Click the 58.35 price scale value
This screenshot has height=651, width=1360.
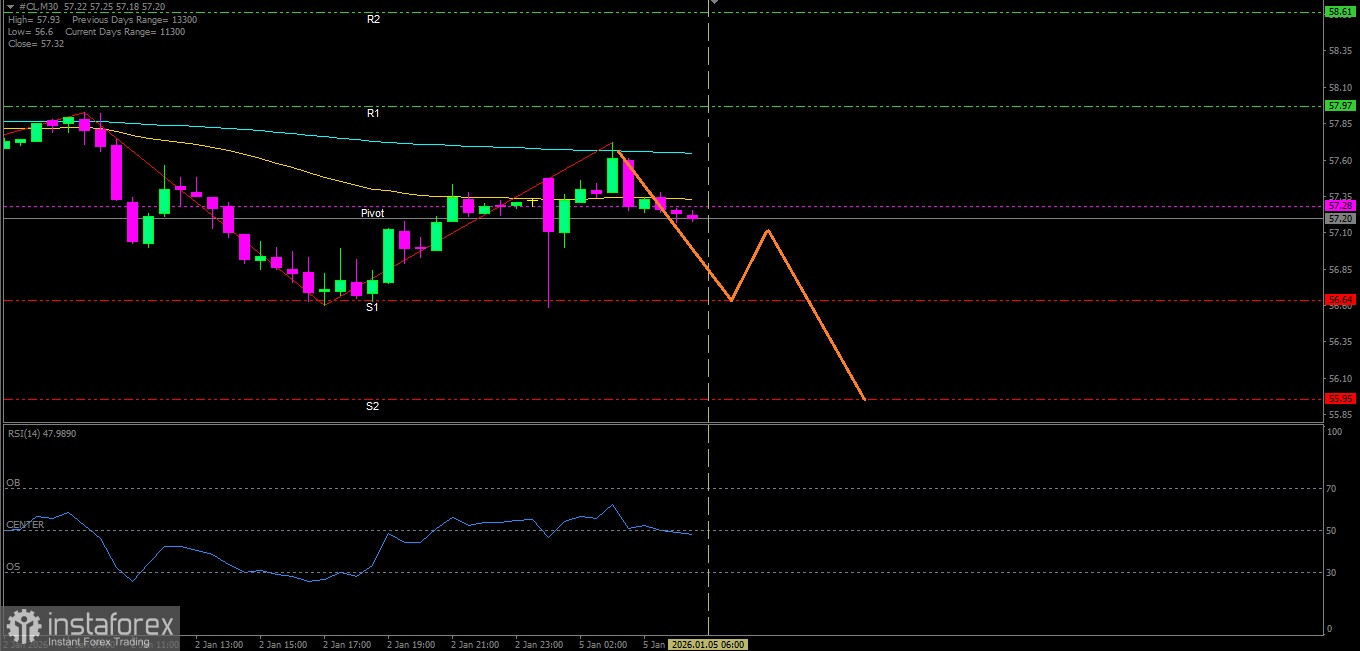(x=1340, y=51)
